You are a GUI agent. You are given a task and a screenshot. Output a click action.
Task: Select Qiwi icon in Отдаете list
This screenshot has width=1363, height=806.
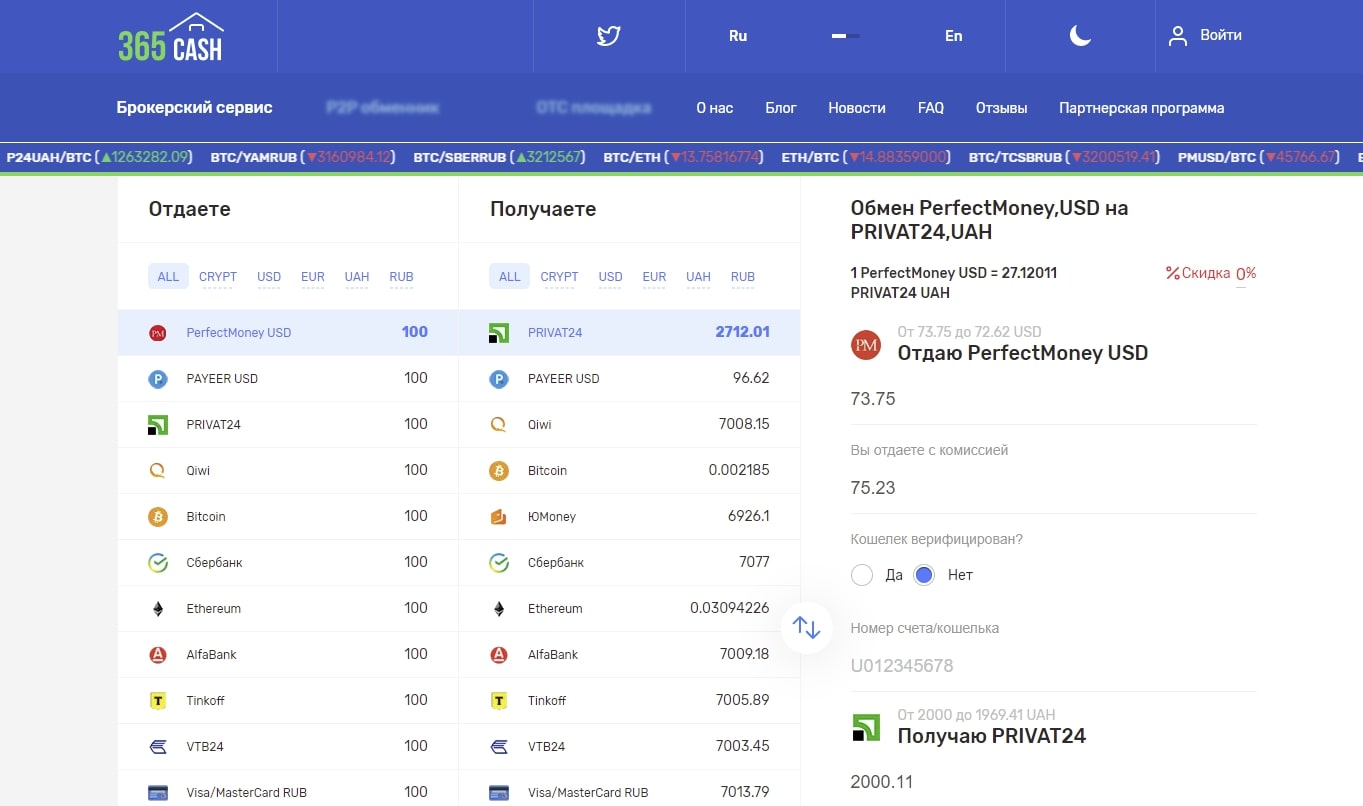click(157, 471)
